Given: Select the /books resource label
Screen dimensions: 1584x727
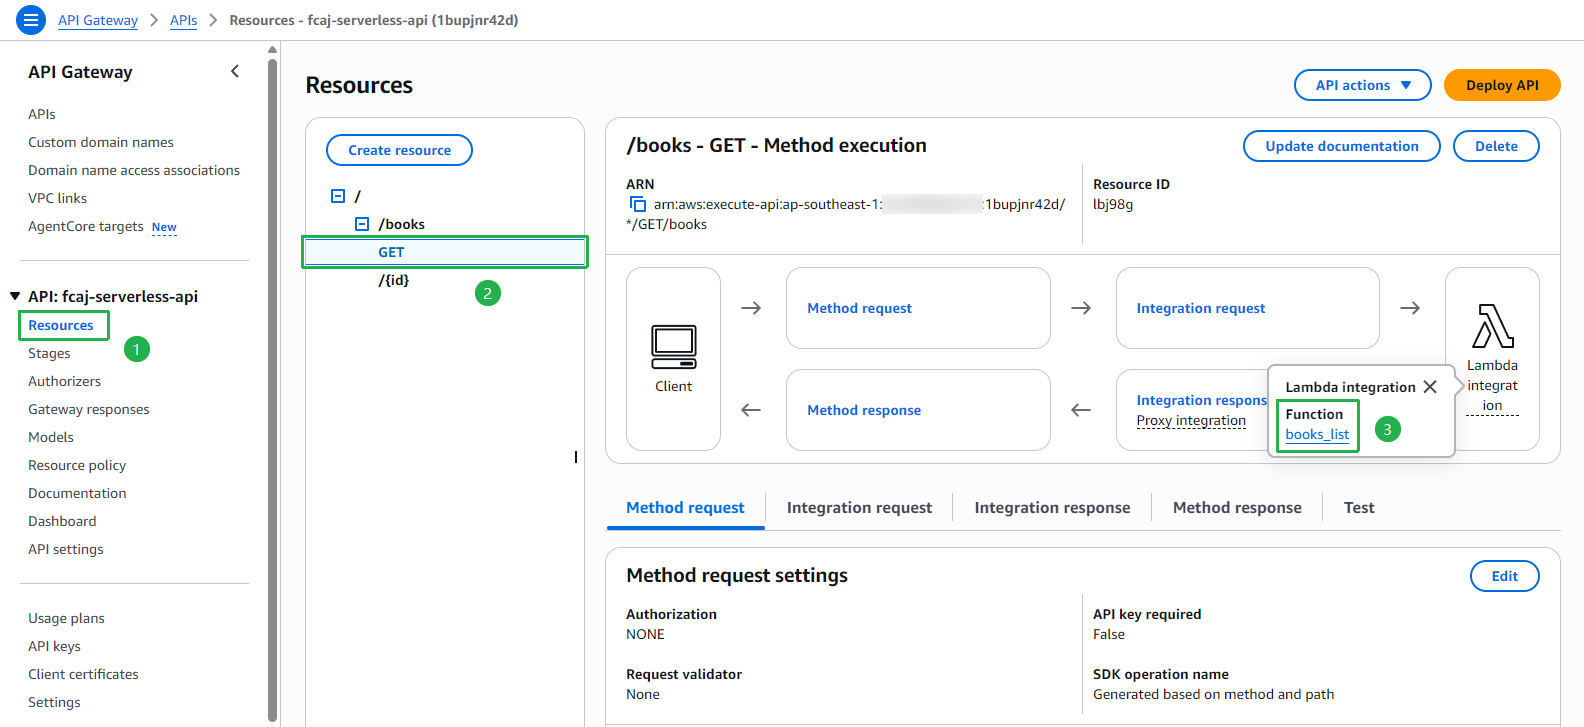Looking at the screenshot, I should point(401,224).
